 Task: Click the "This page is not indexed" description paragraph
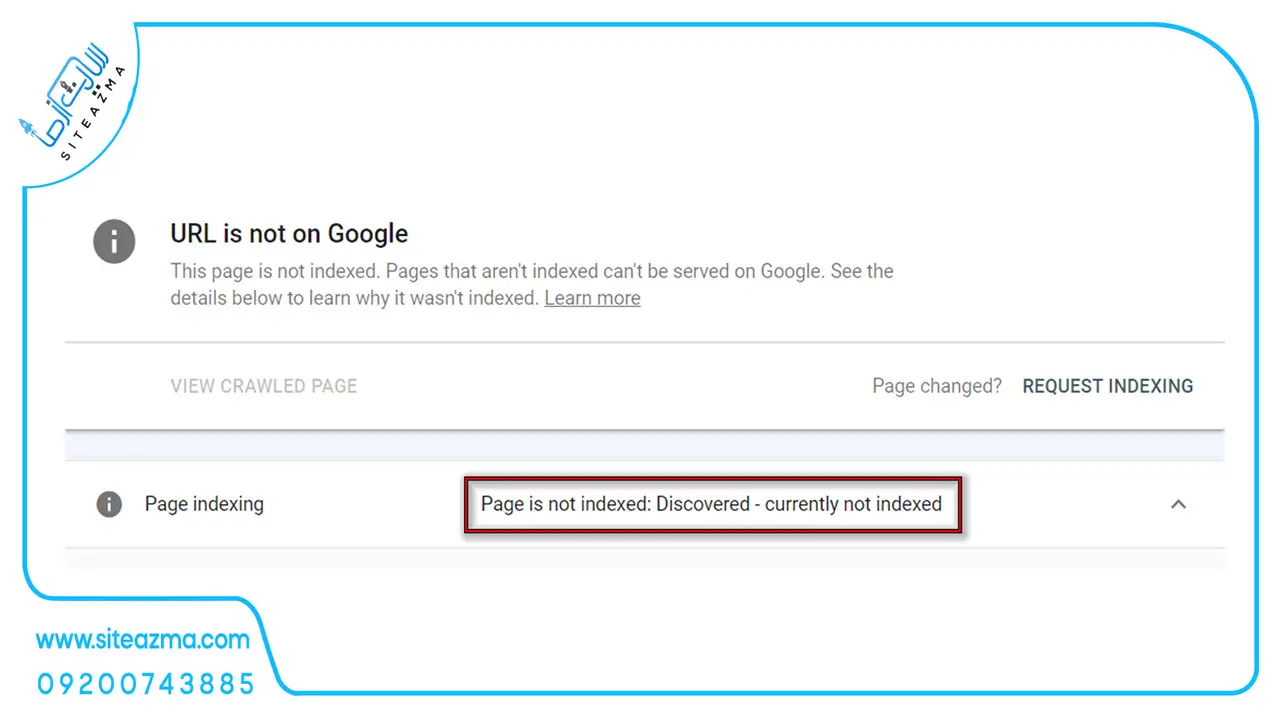[x=532, y=285]
